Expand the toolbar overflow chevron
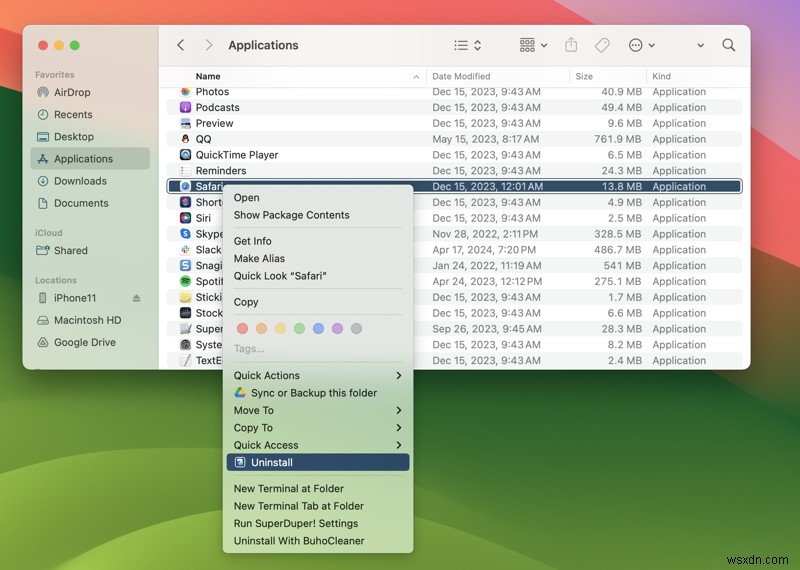The width and height of the screenshot is (800, 570). (x=701, y=45)
